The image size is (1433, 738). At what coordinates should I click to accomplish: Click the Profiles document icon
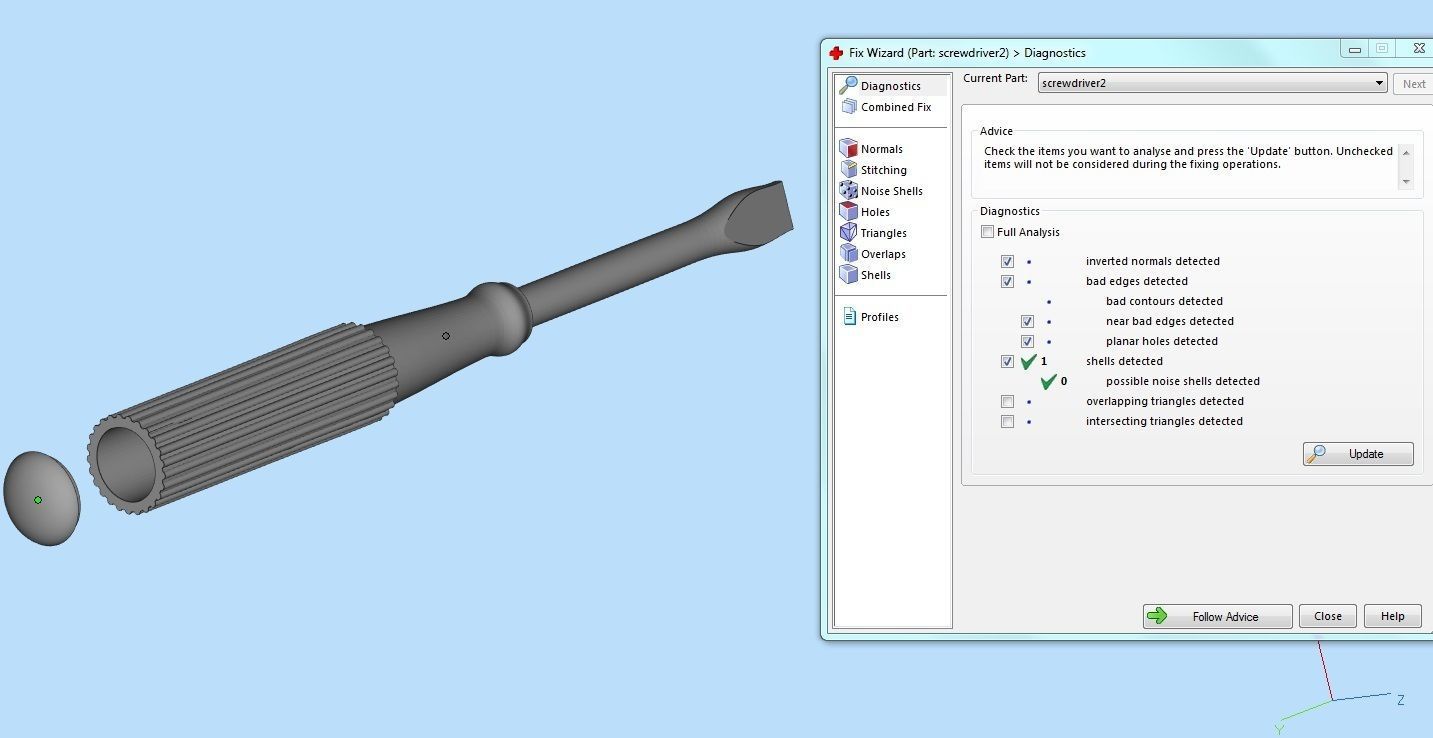tap(849, 317)
